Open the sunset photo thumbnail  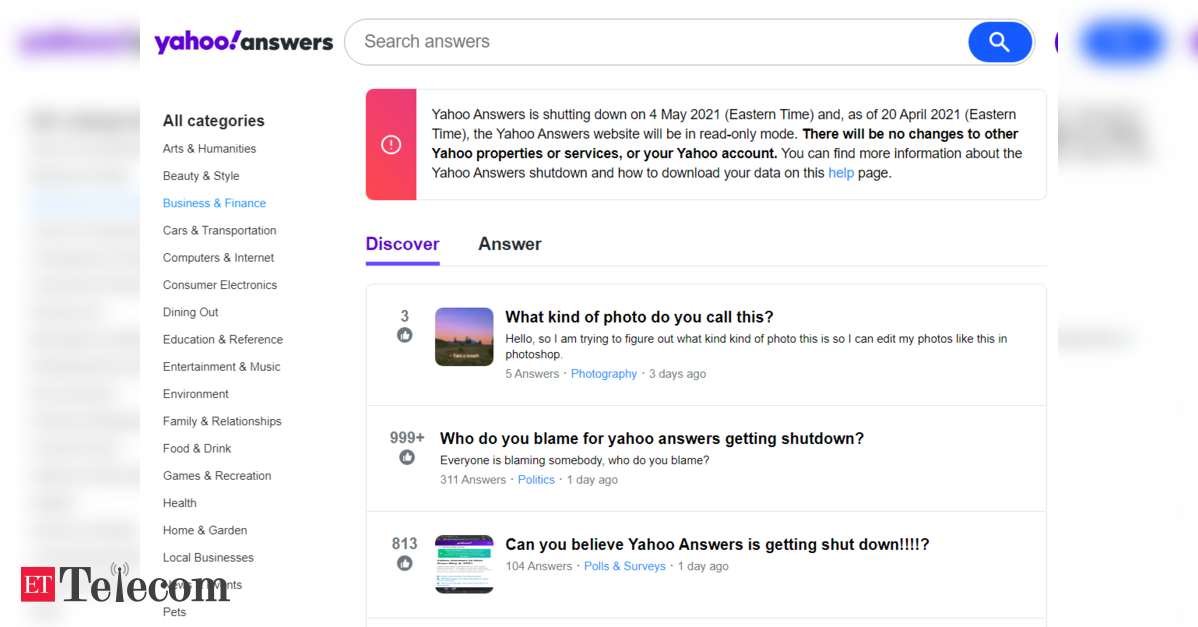click(464, 337)
